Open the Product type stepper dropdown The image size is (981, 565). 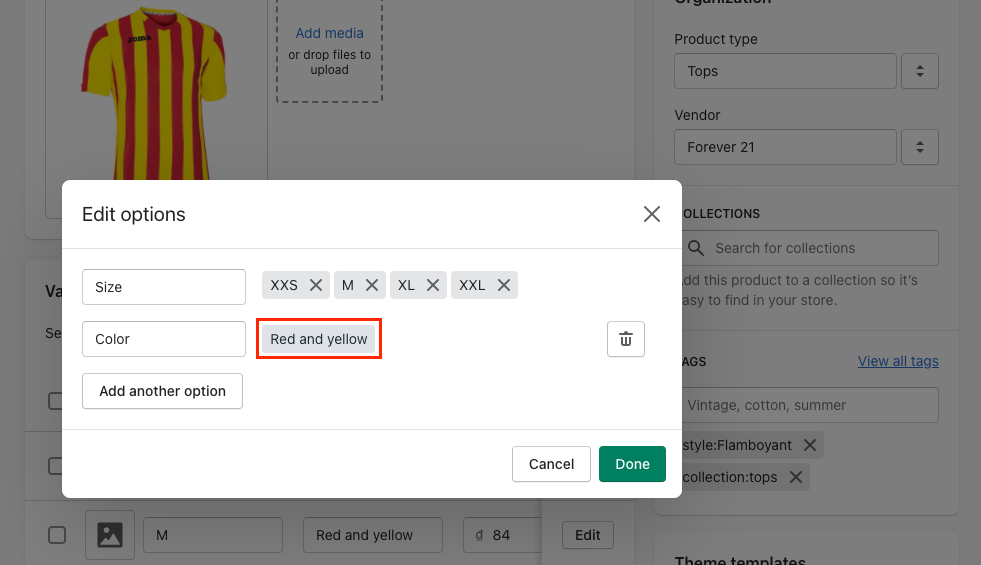(920, 71)
